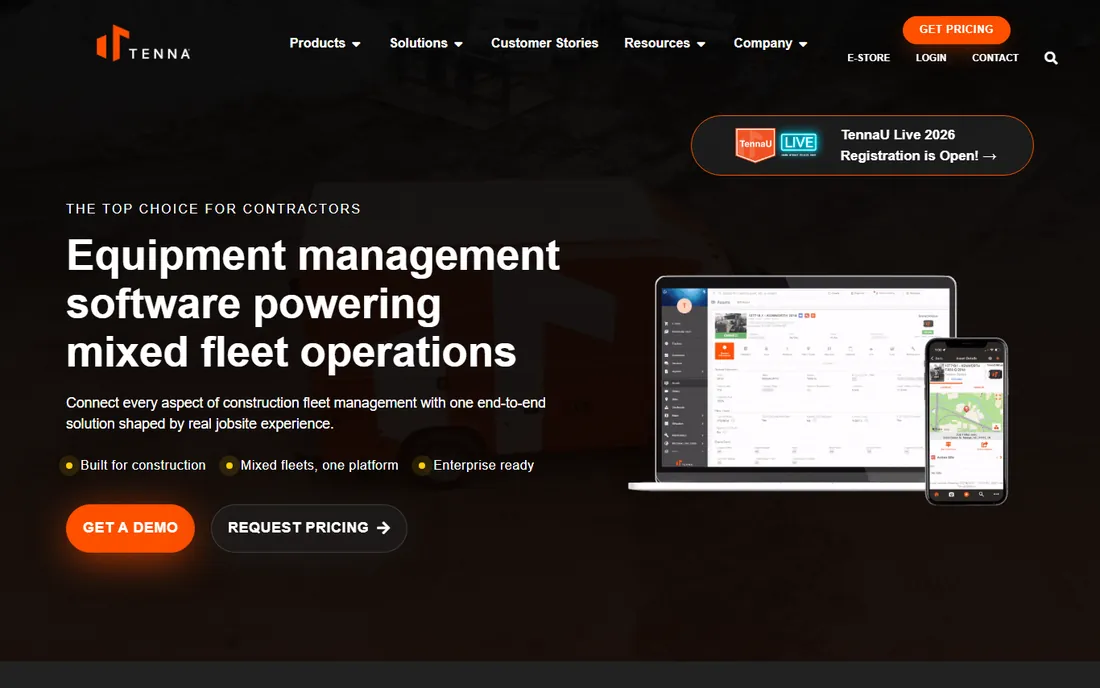Open the Products menu

point(317,43)
